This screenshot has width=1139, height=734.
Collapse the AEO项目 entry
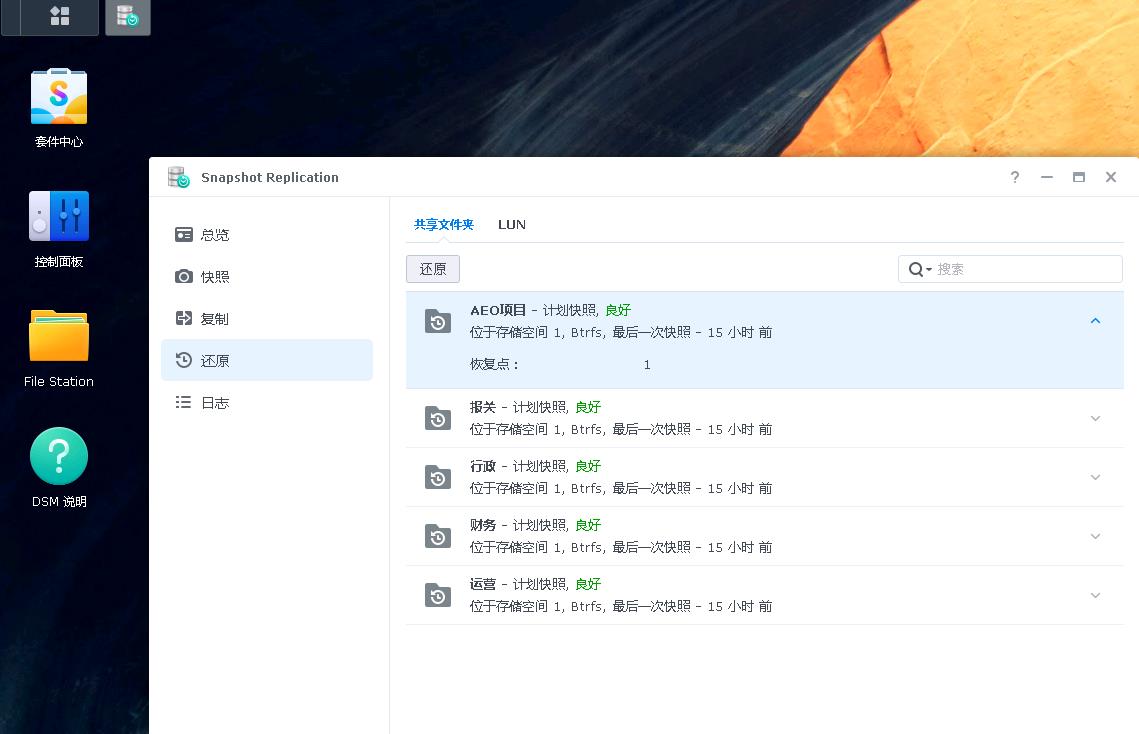(x=1095, y=320)
